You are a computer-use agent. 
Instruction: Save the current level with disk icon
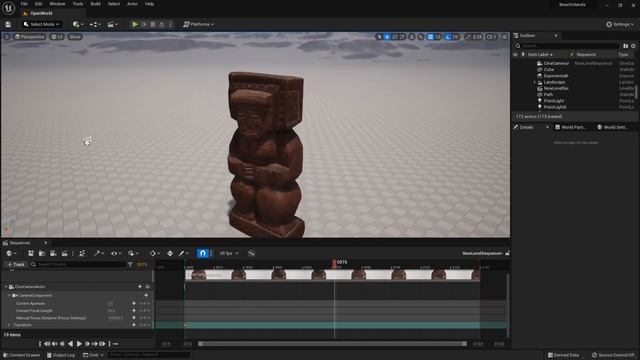point(8,24)
